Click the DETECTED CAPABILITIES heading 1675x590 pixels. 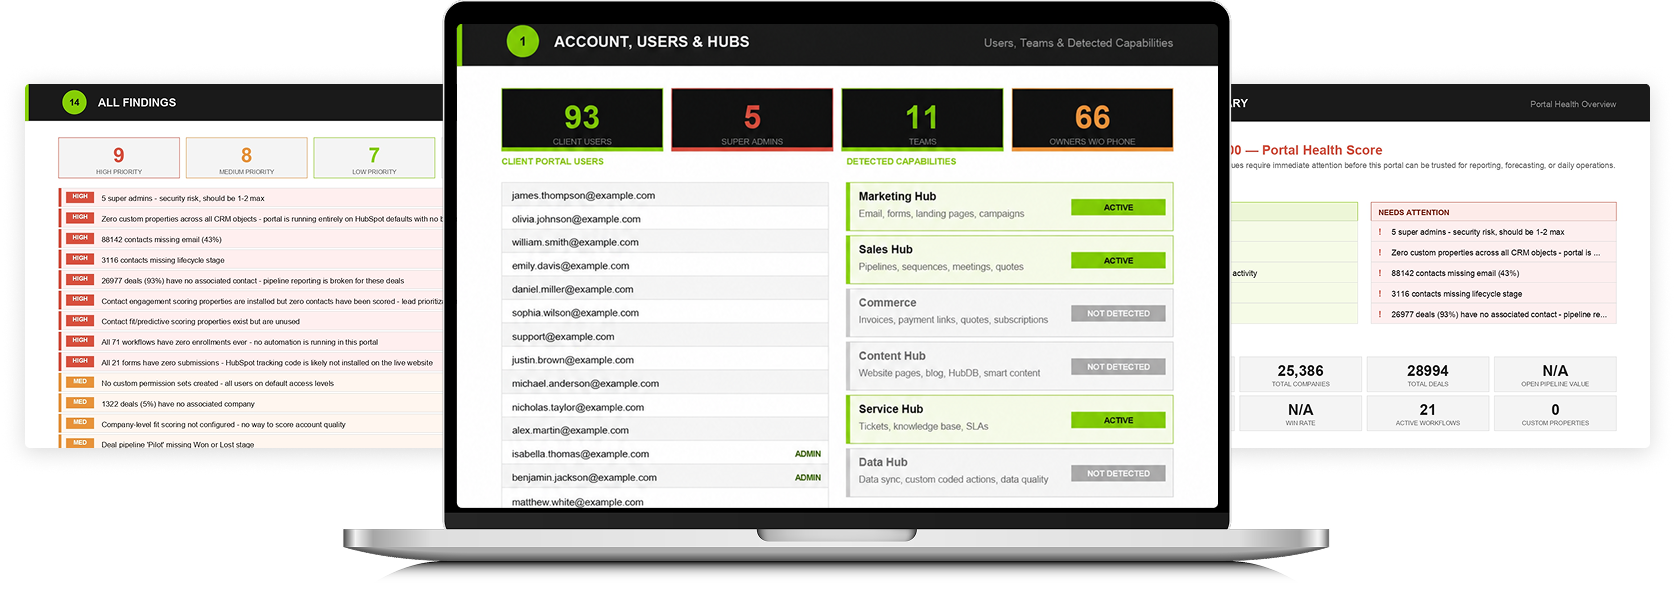pyautogui.click(x=901, y=161)
